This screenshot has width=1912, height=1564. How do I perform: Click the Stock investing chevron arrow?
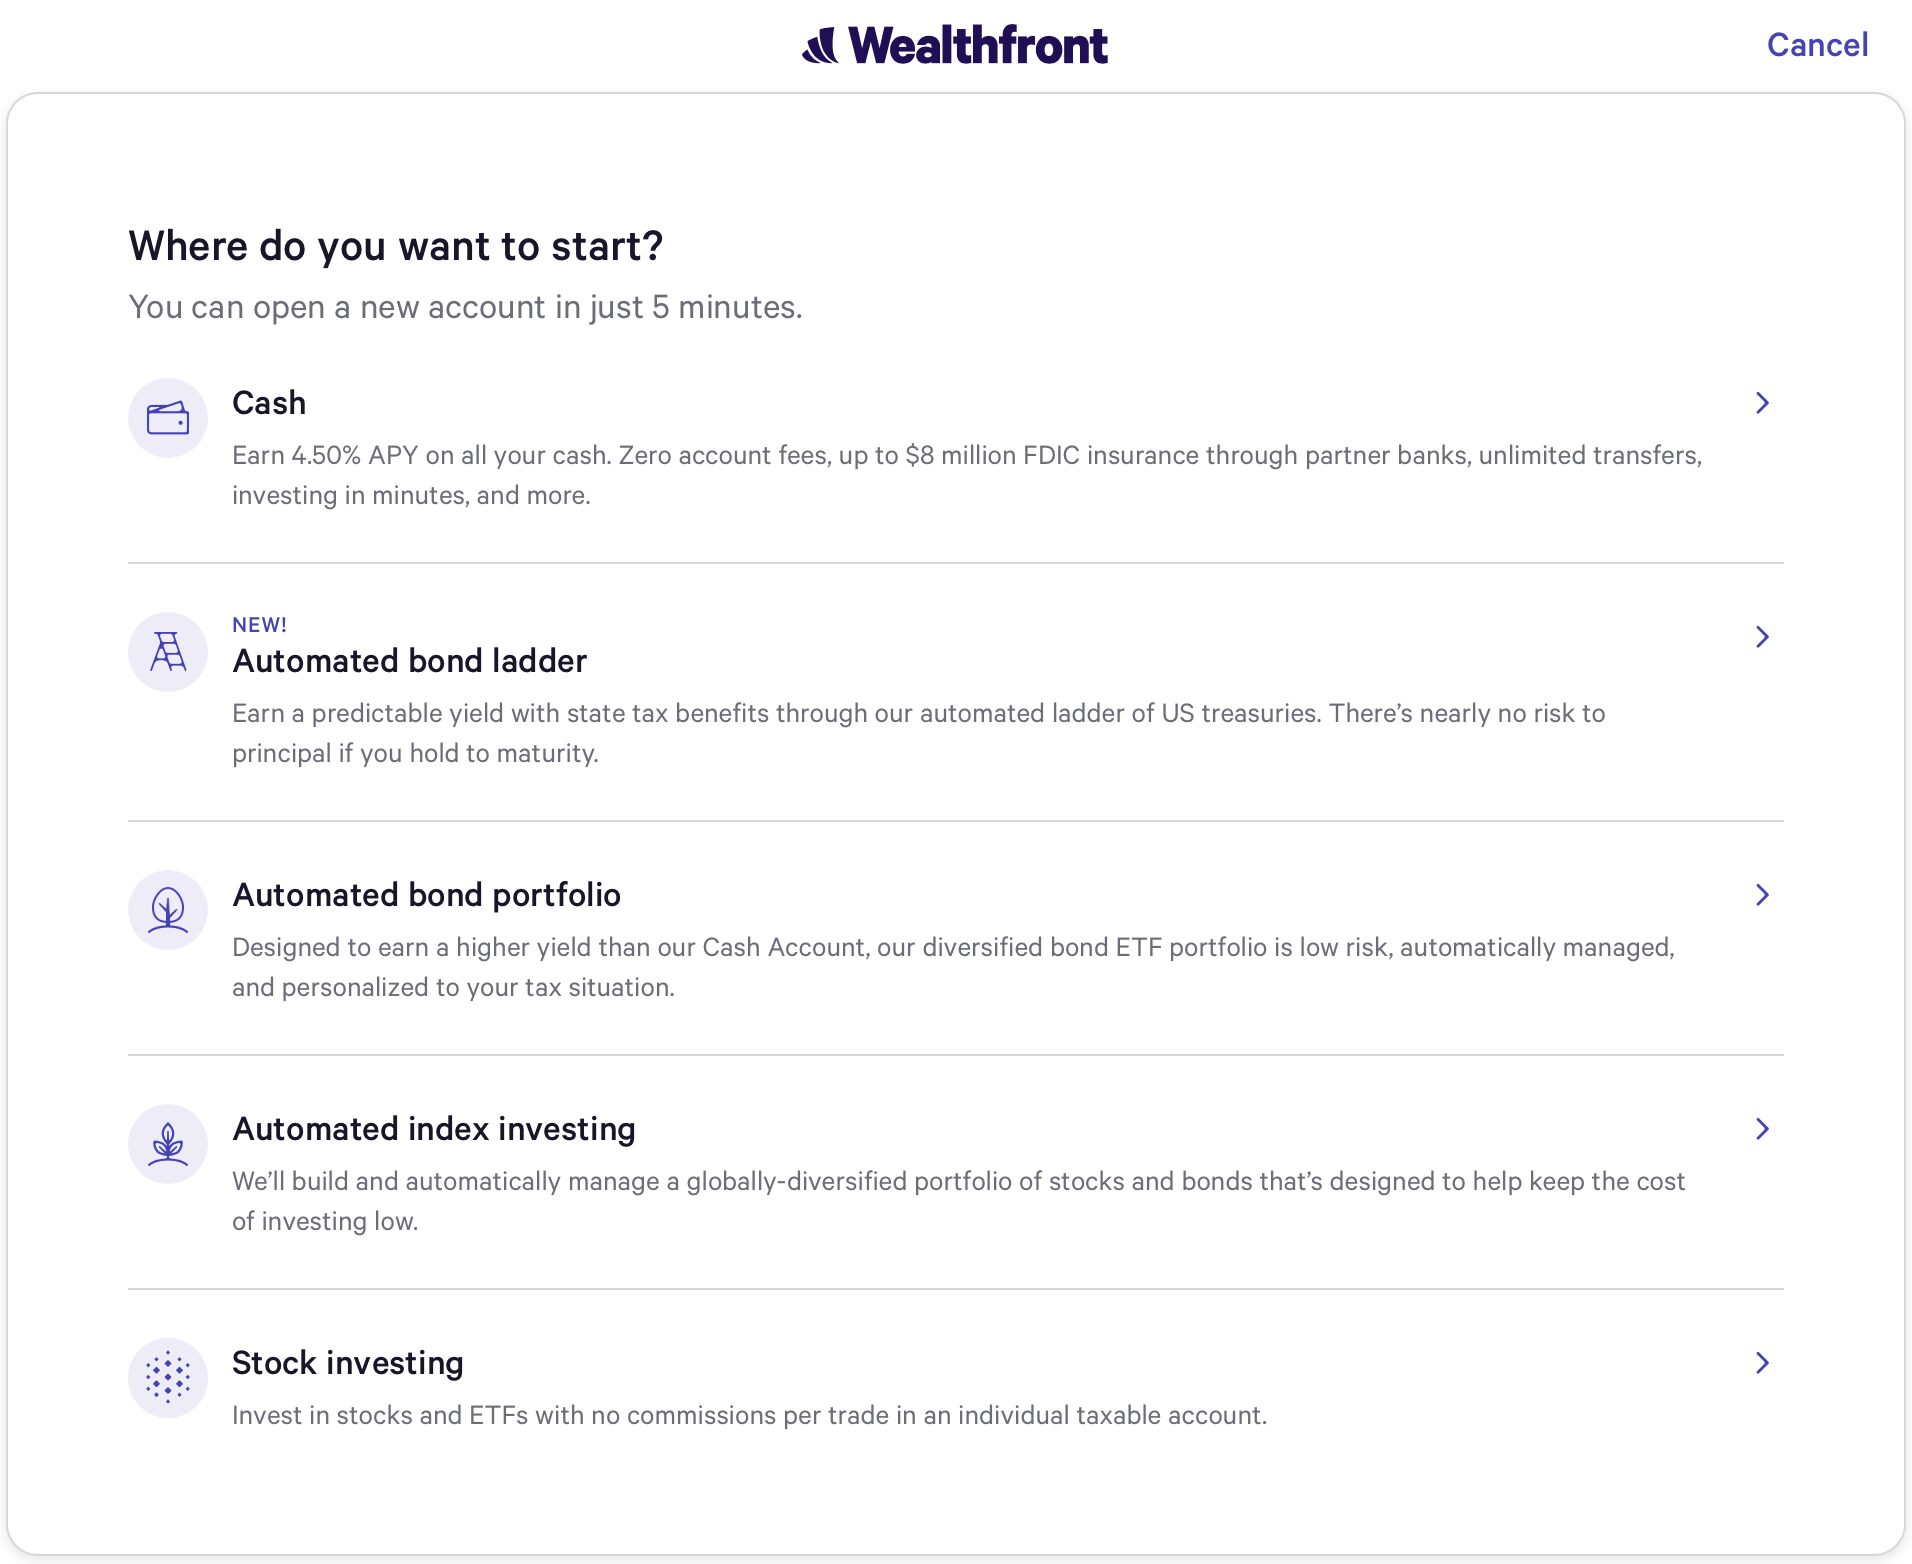pyautogui.click(x=1762, y=1363)
